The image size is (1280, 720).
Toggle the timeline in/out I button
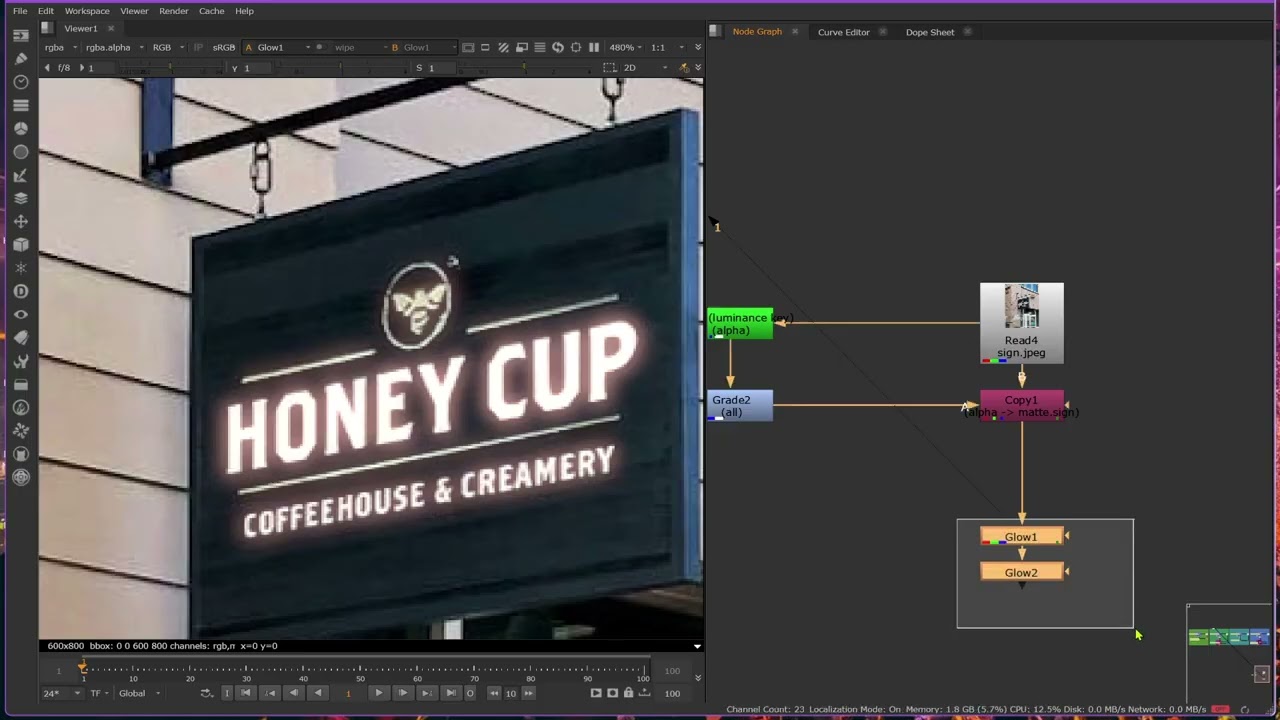pyautogui.click(x=227, y=693)
